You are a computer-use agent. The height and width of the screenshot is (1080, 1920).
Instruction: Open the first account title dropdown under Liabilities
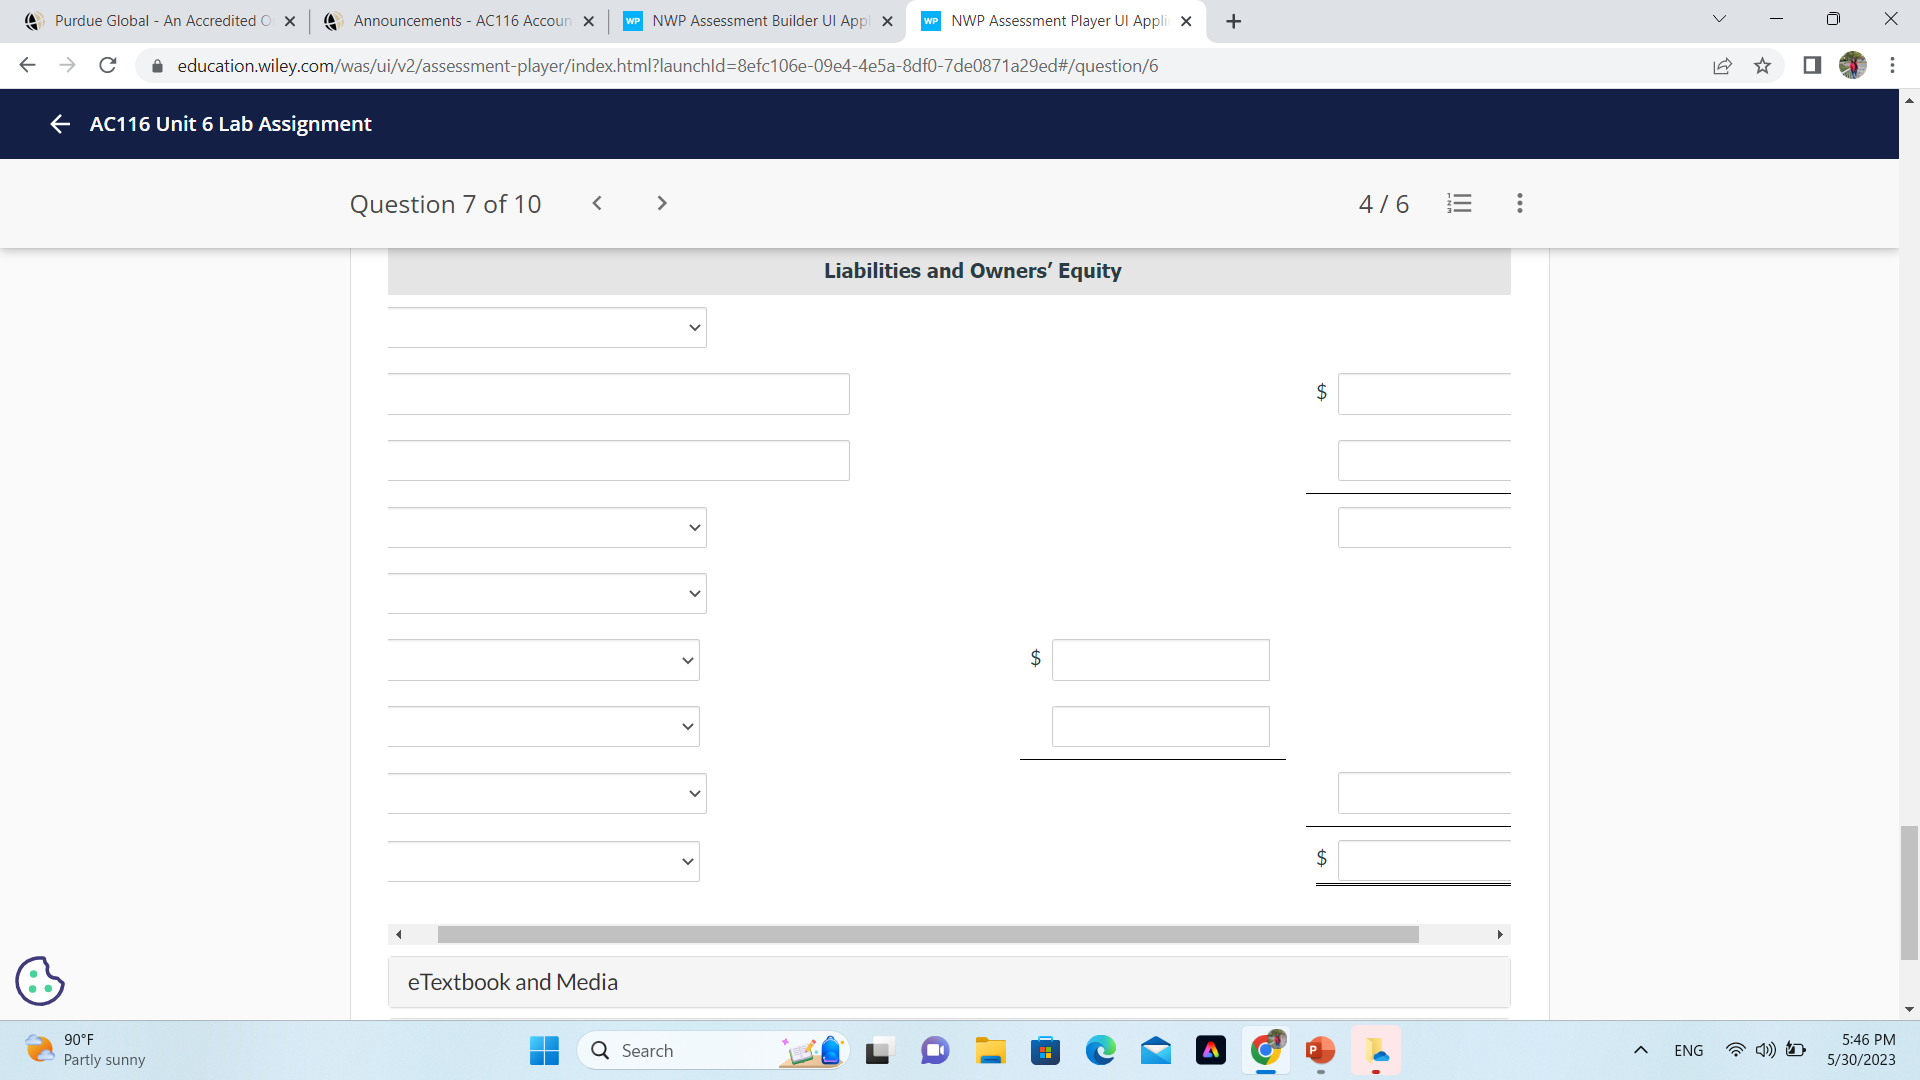pos(546,327)
